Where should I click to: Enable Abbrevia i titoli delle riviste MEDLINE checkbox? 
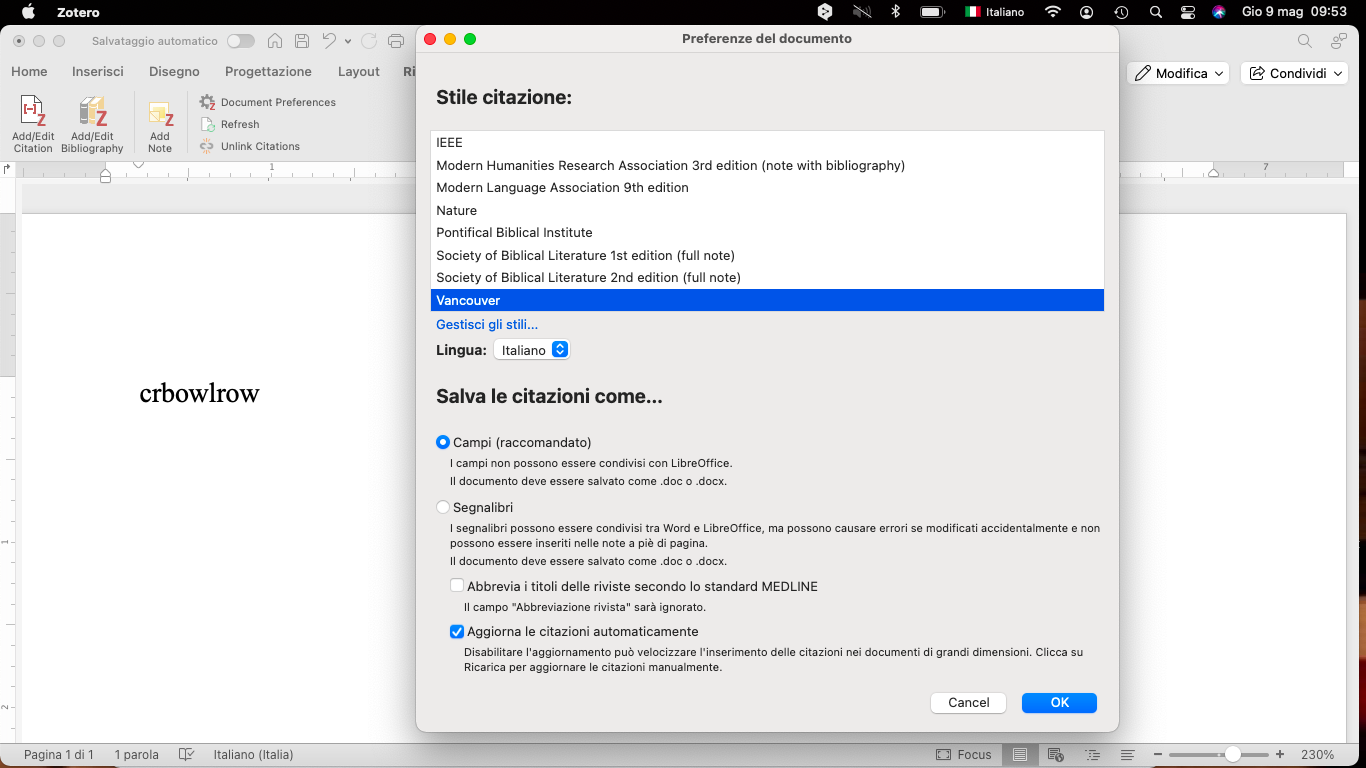tap(457, 586)
